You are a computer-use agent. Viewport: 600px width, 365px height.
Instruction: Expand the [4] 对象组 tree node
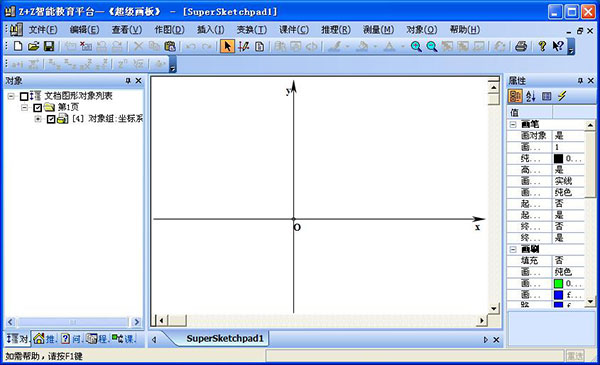pos(38,119)
